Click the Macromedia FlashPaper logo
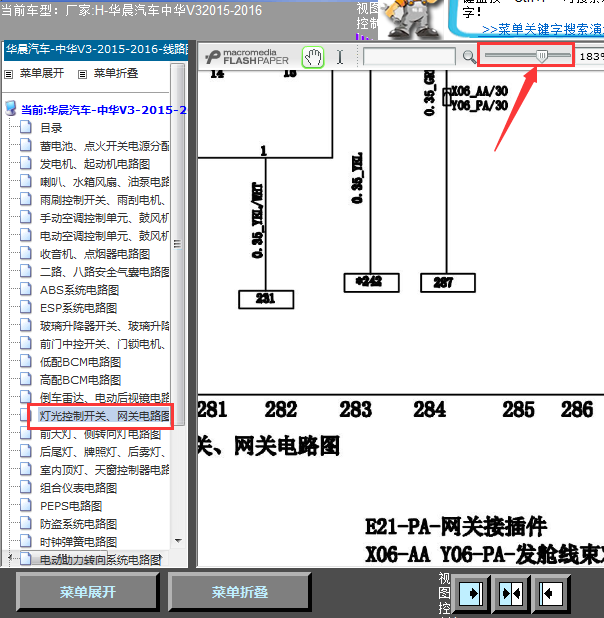The width and height of the screenshot is (604, 618). 247,58
